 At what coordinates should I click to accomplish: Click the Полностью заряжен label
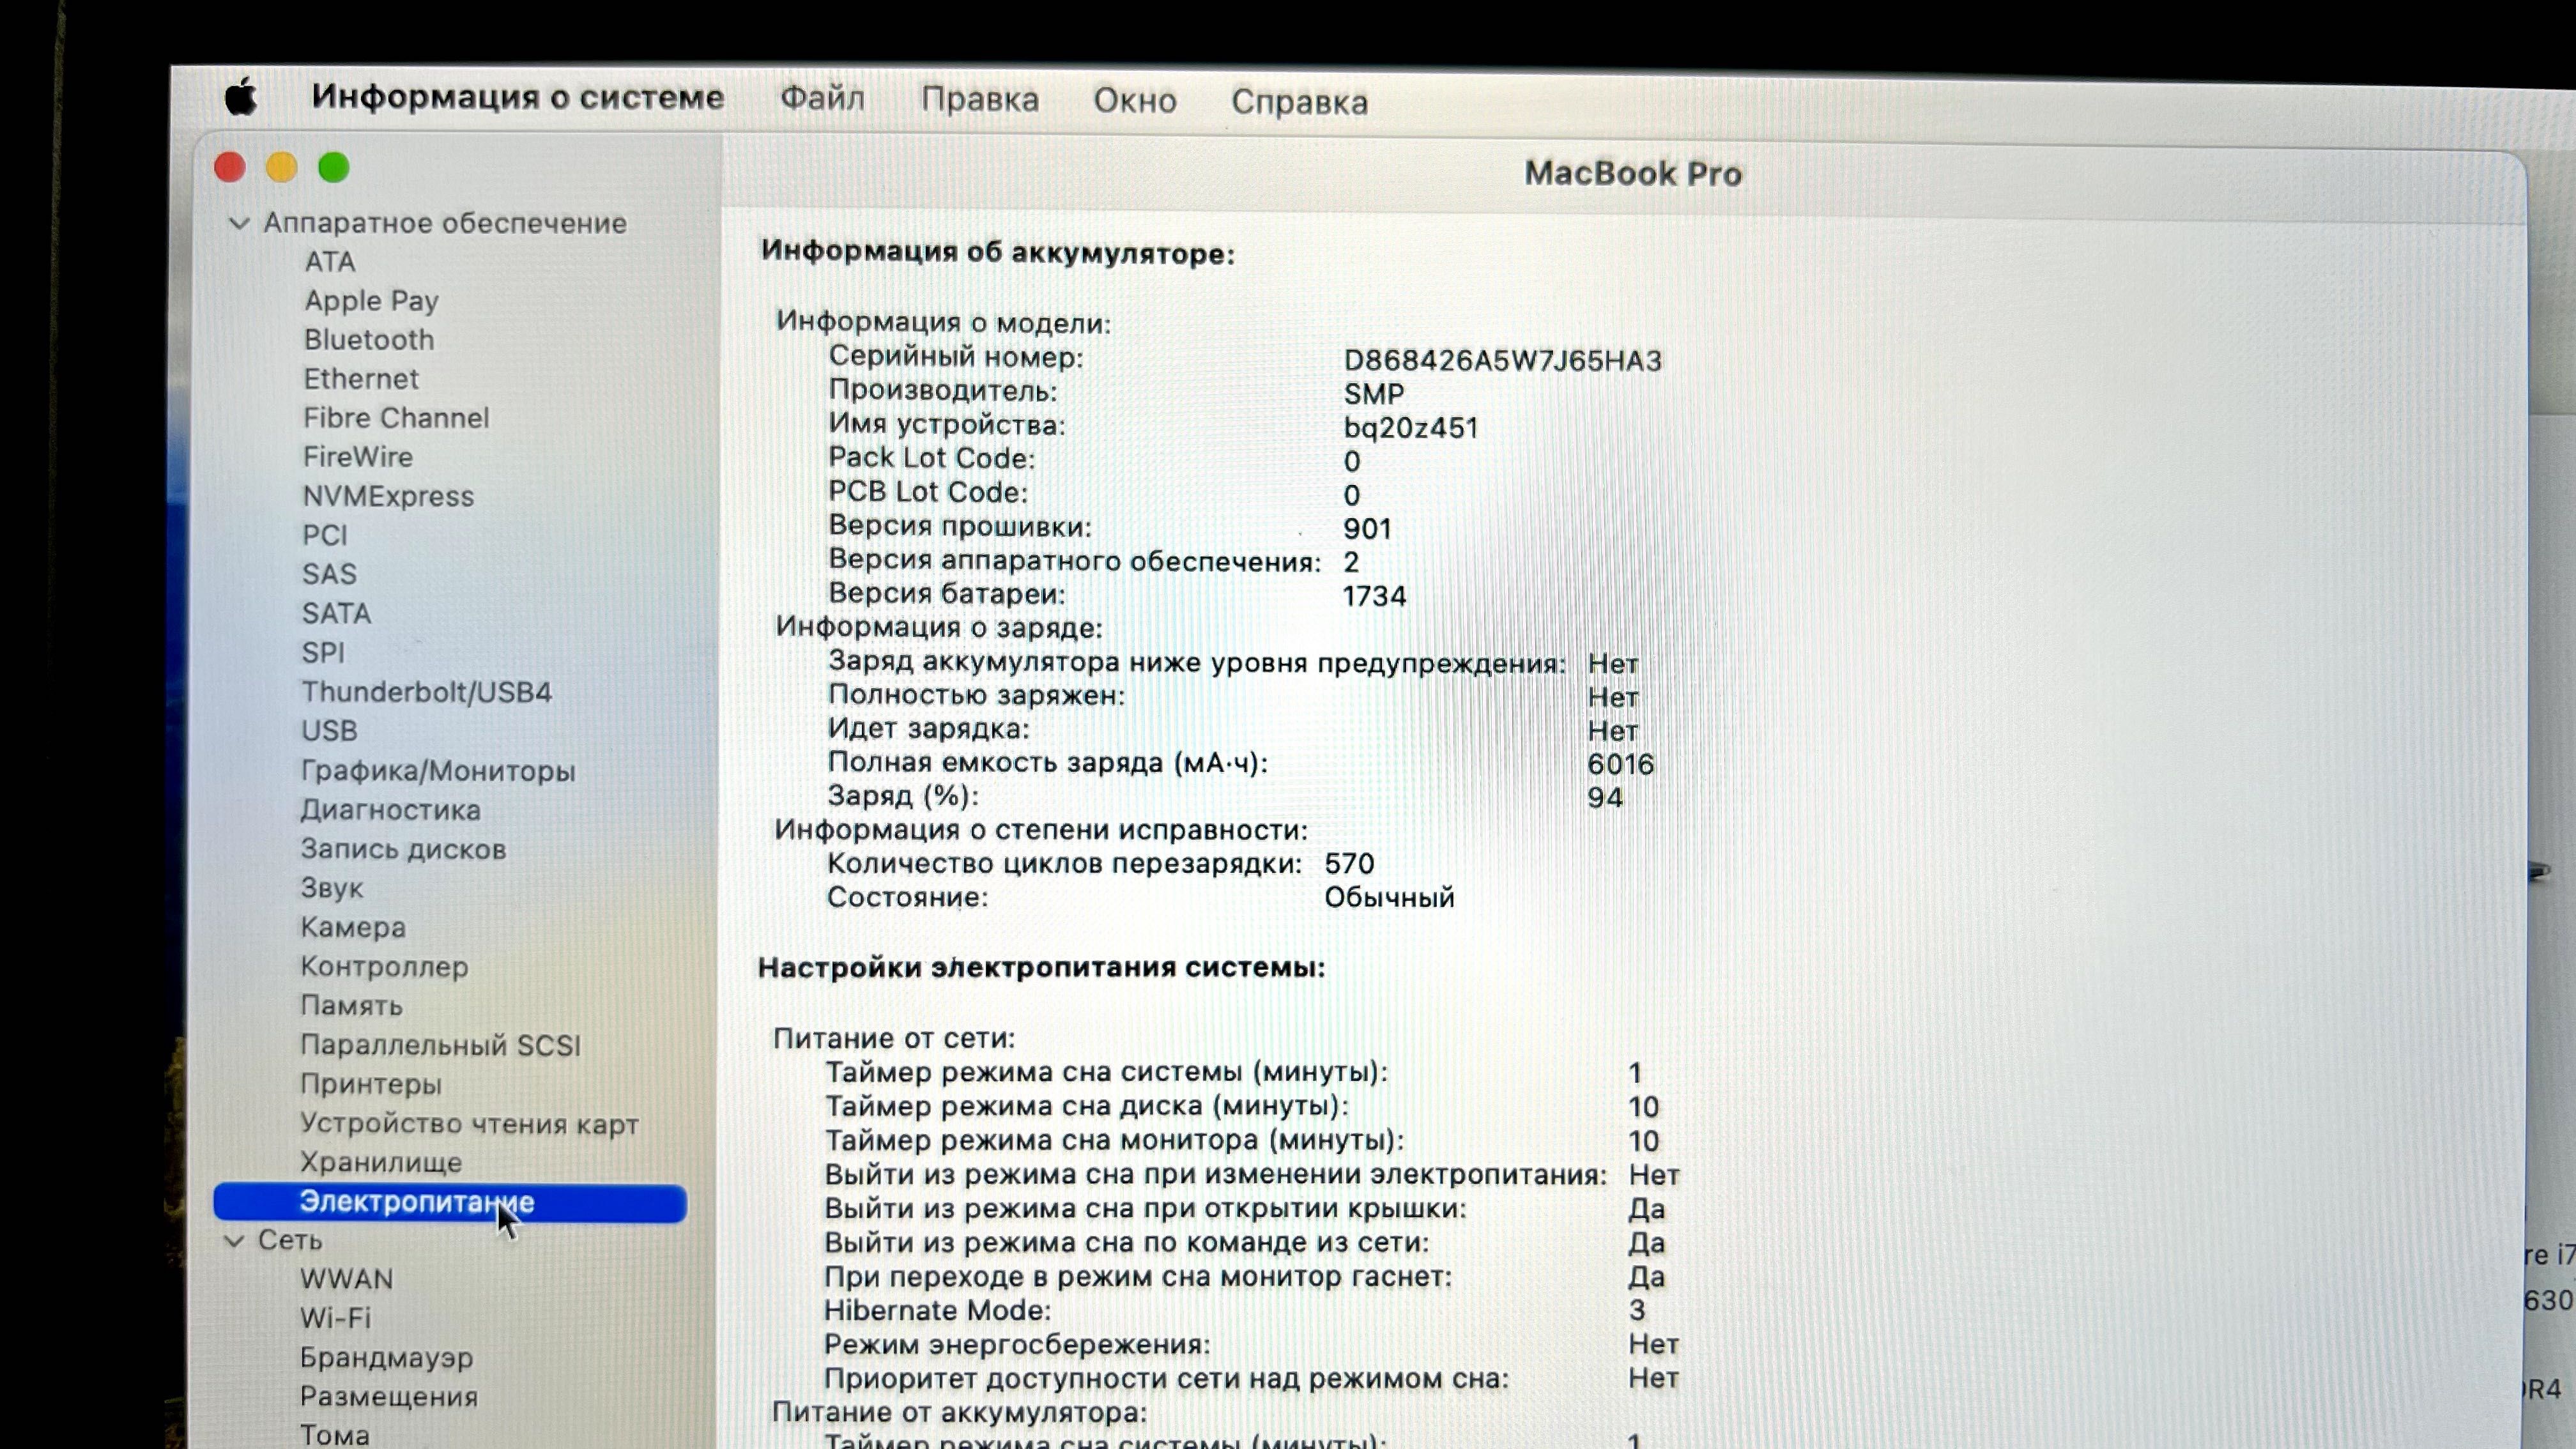click(x=976, y=696)
